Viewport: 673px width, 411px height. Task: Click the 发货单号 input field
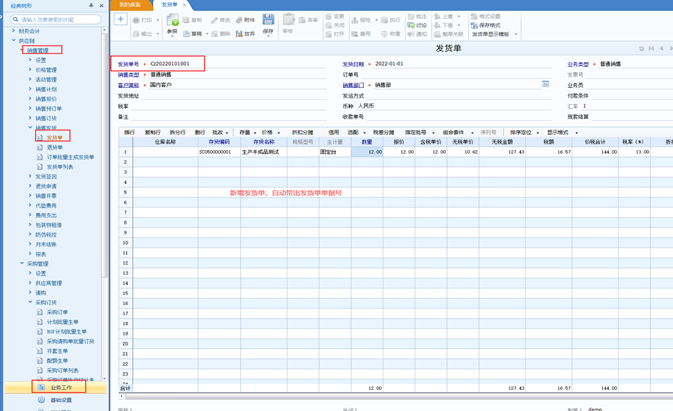(x=237, y=64)
